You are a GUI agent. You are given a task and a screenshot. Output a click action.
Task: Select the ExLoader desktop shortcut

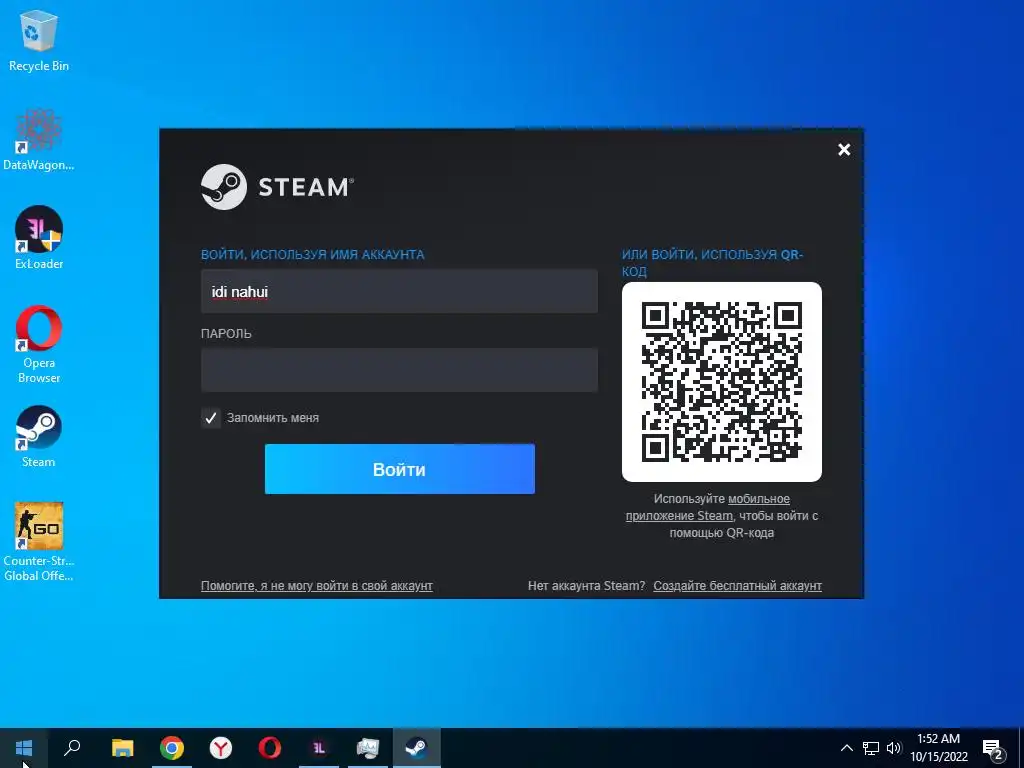pyautogui.click(x=39, y=238)
